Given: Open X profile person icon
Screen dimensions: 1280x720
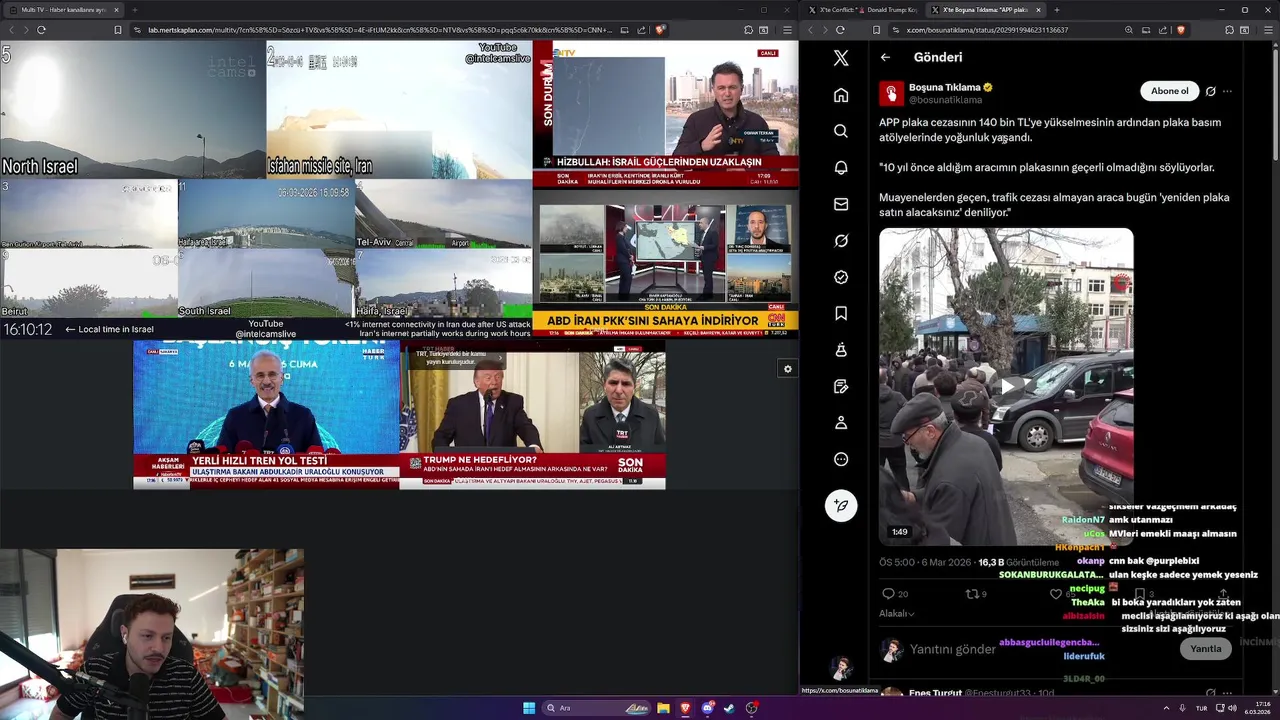Looking at the screenshot, I should tap(841, 423).
